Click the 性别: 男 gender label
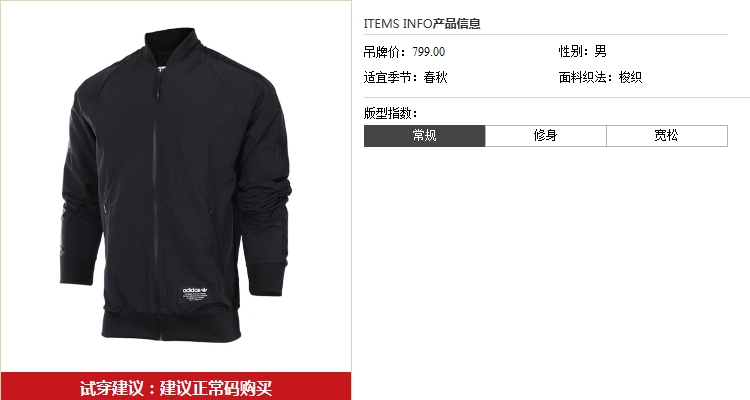 pyautogui.click(x=583, y=51)
